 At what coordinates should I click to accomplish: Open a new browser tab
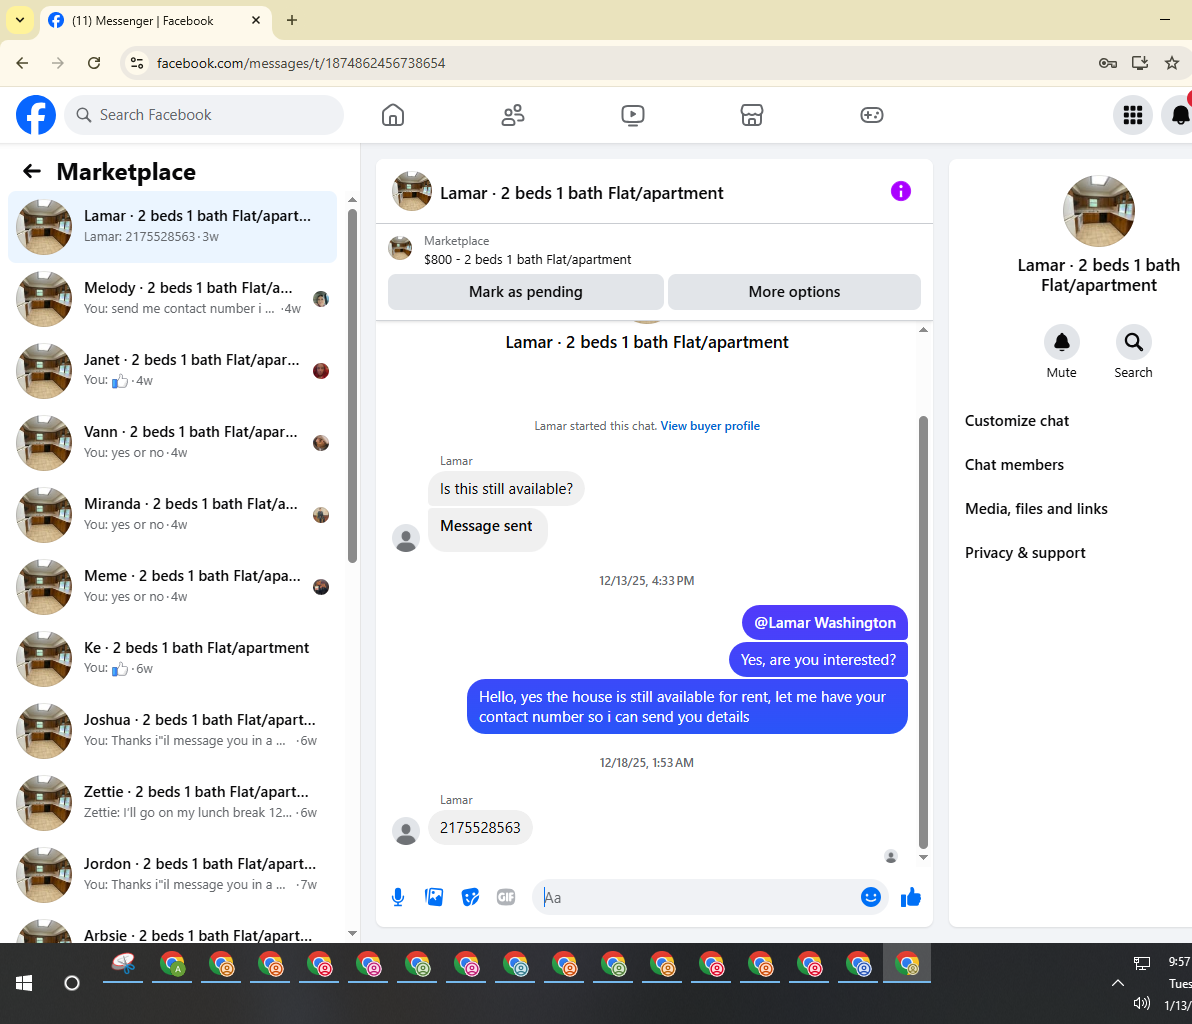click(x=292, y=21)
